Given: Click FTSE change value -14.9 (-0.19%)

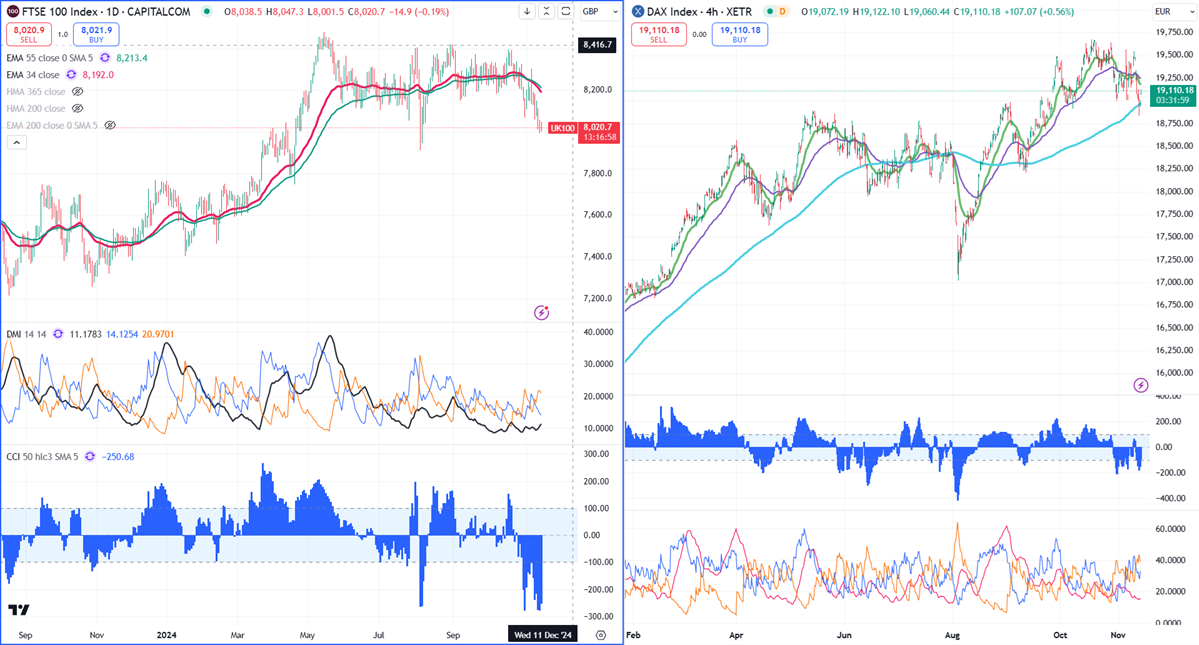Looking at the screenshot, I should pos(418,11).
